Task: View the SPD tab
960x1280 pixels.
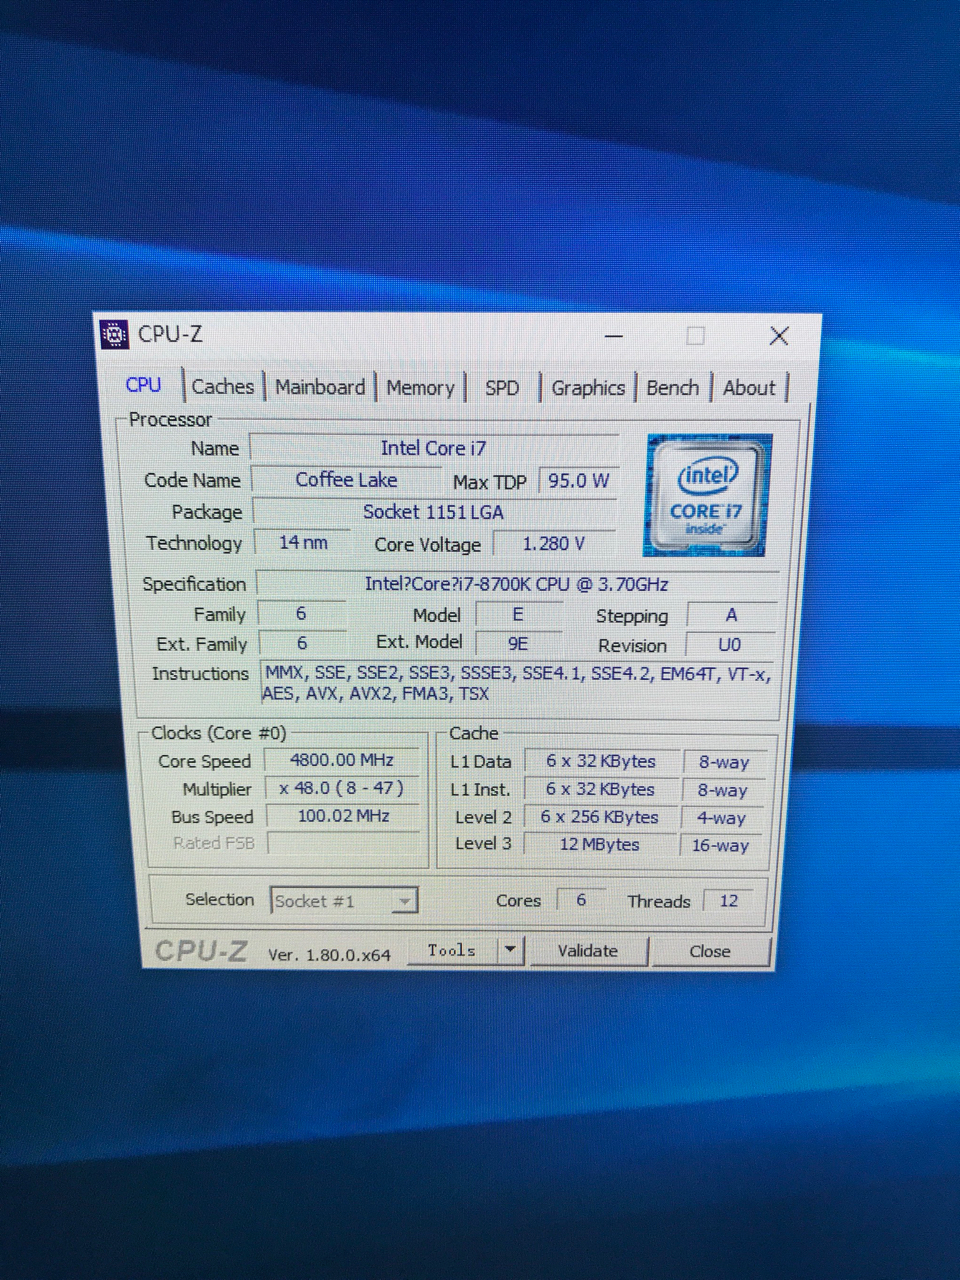Action: coord(502,387)
